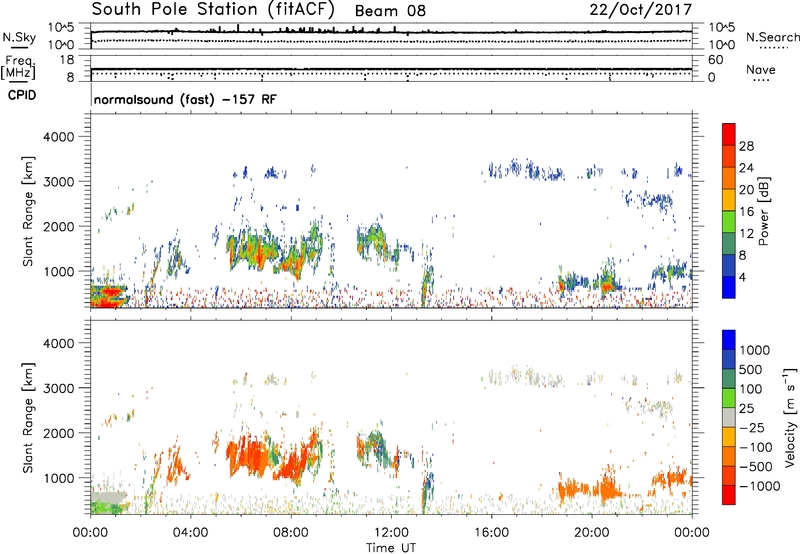This screenshot has height=554, width=800.
Task: Click the light green Power colorbar segment
Action: 729,221
